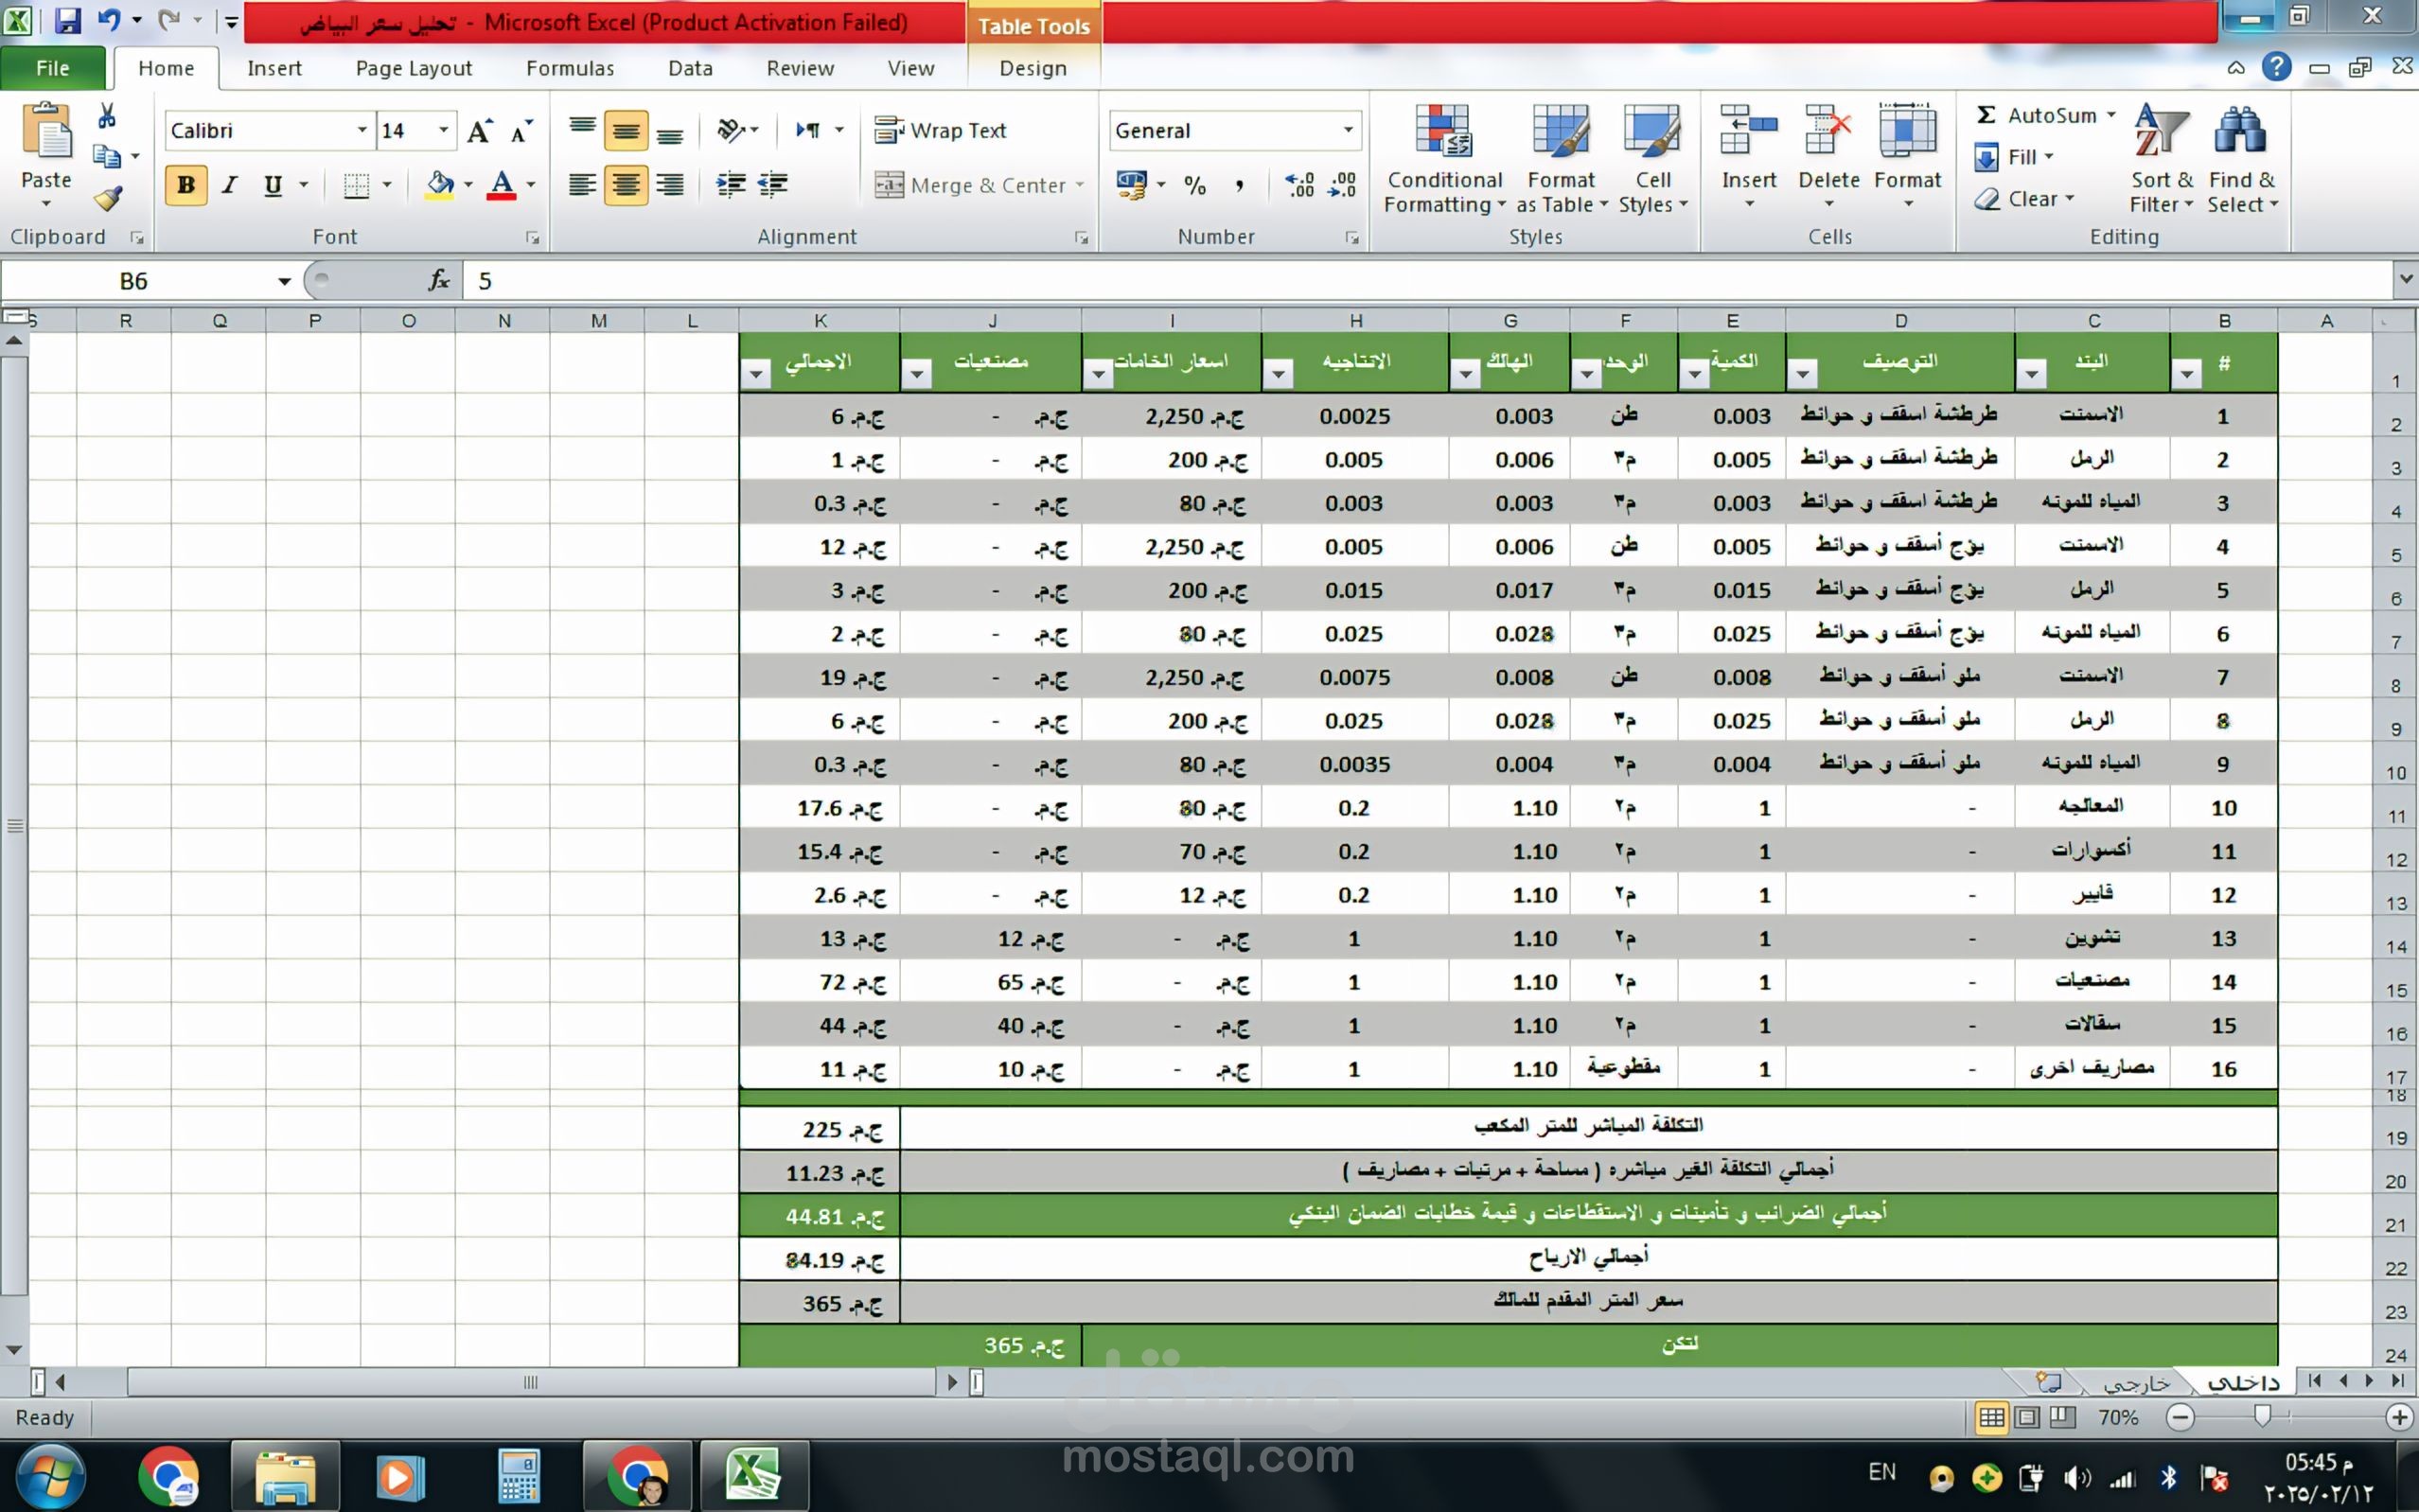Click the zoom in plus button
This screenshot has width=2419, height=1512.
2399,1417
